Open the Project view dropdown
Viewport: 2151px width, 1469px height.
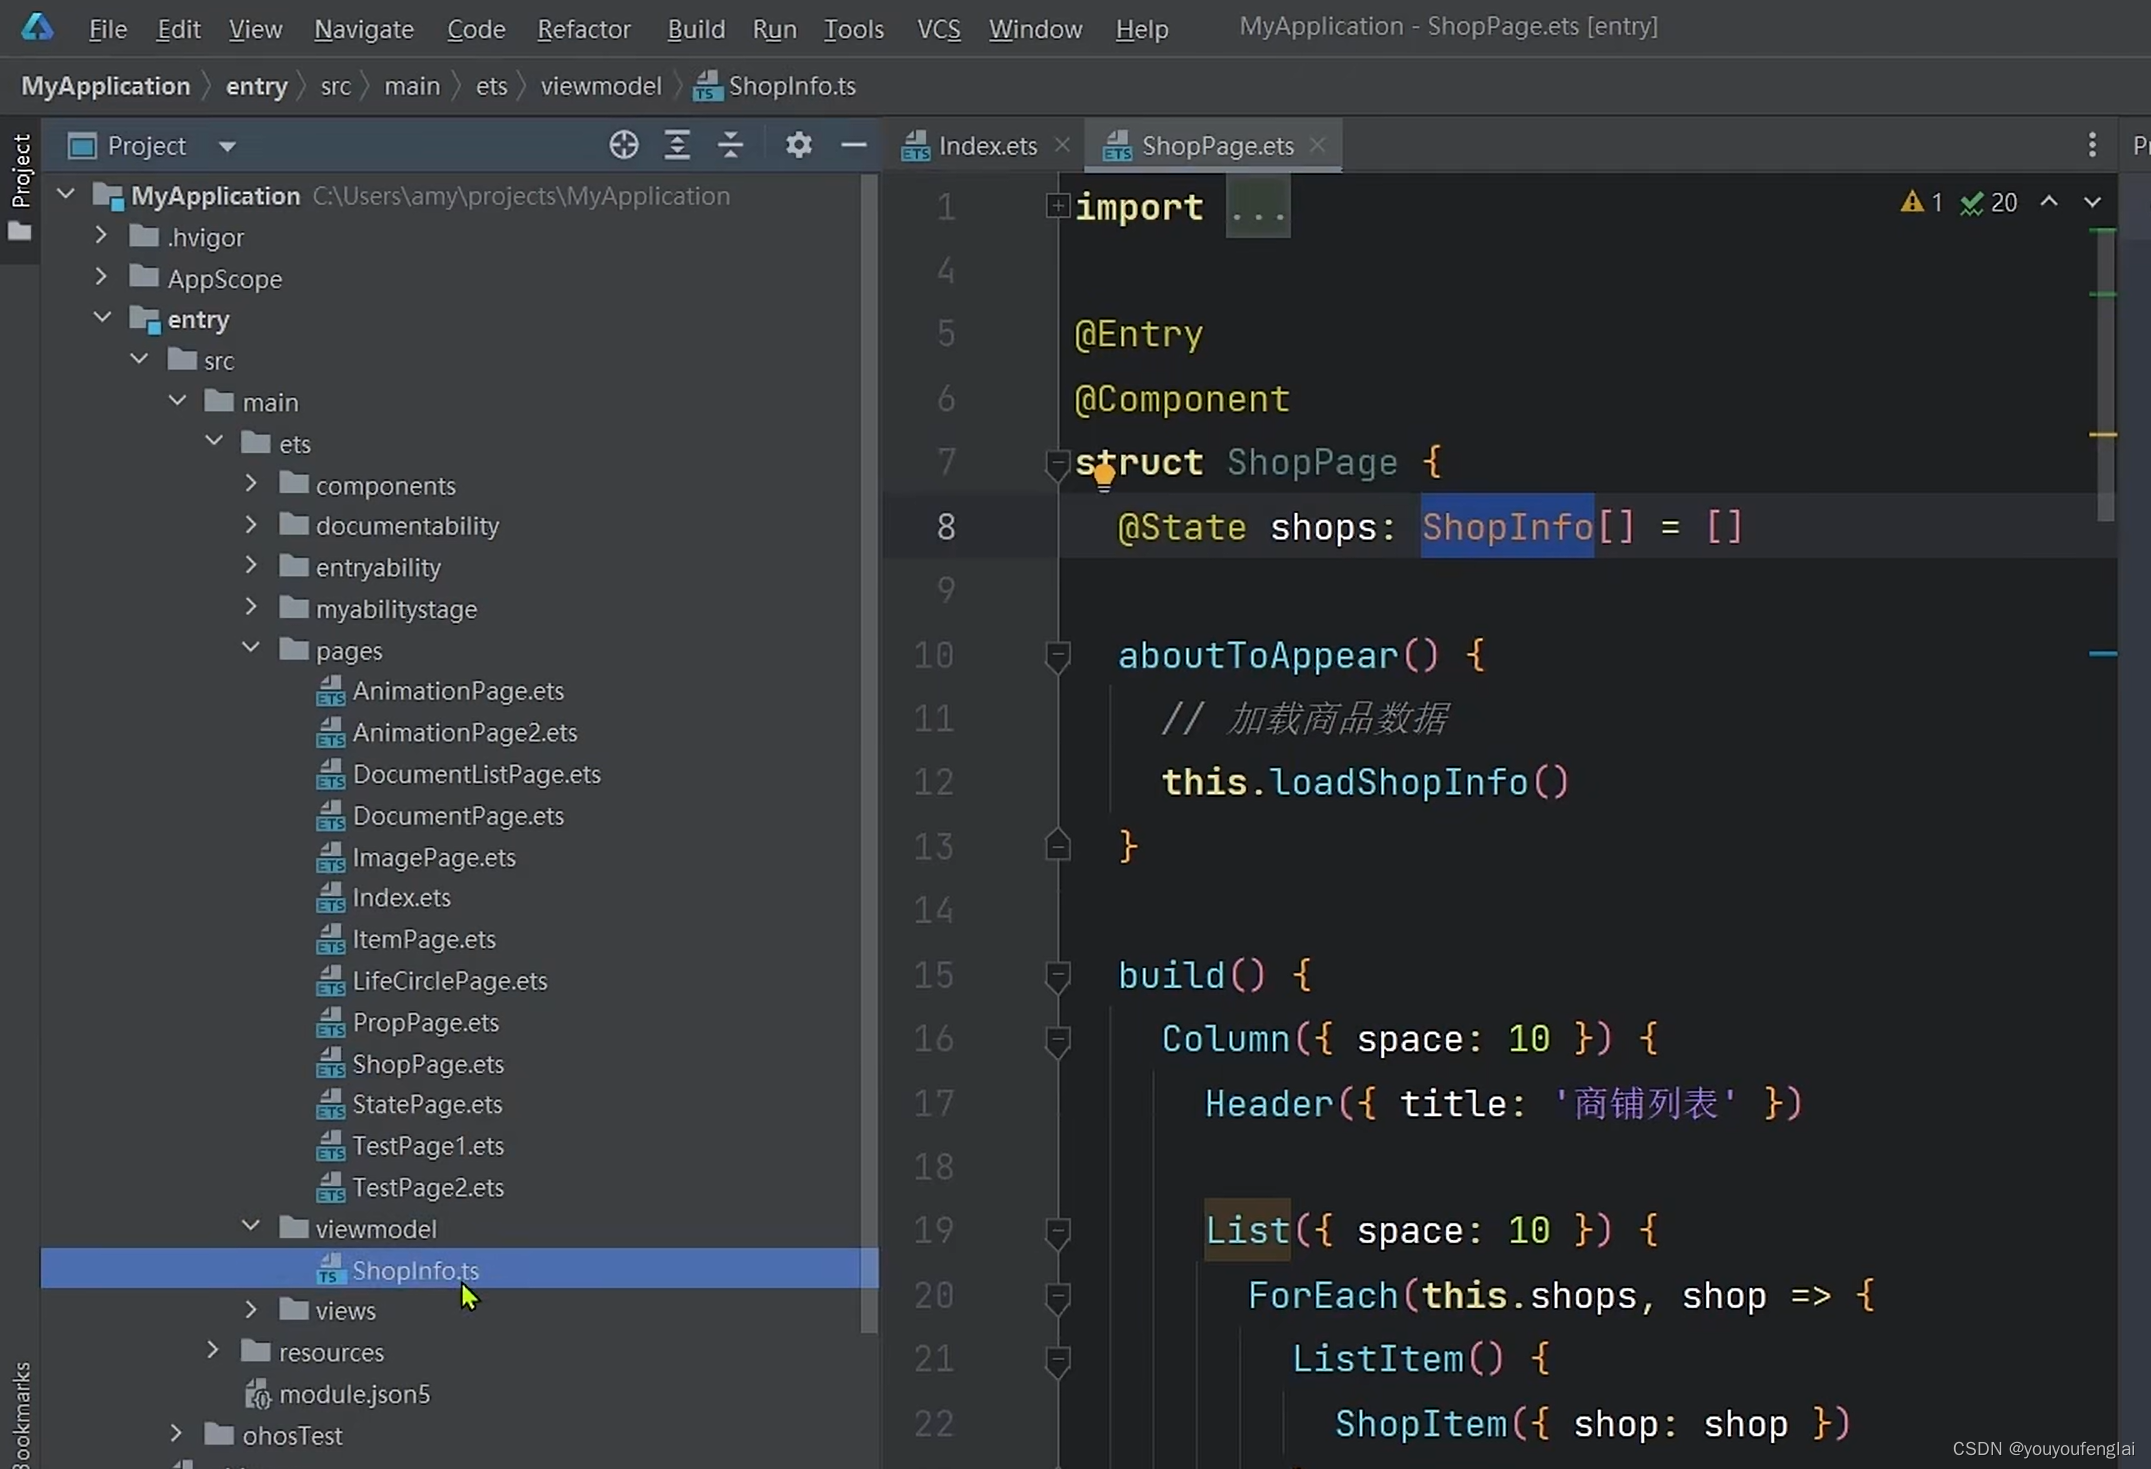tap(228, 147)
